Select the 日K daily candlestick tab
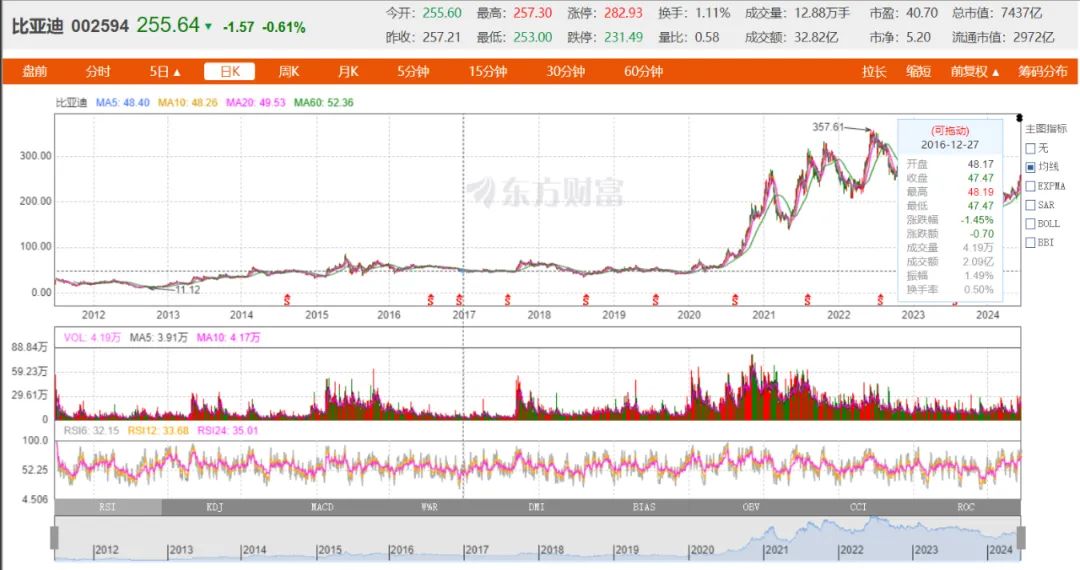Screen dimensions: 1080x570 coord(229,72)
